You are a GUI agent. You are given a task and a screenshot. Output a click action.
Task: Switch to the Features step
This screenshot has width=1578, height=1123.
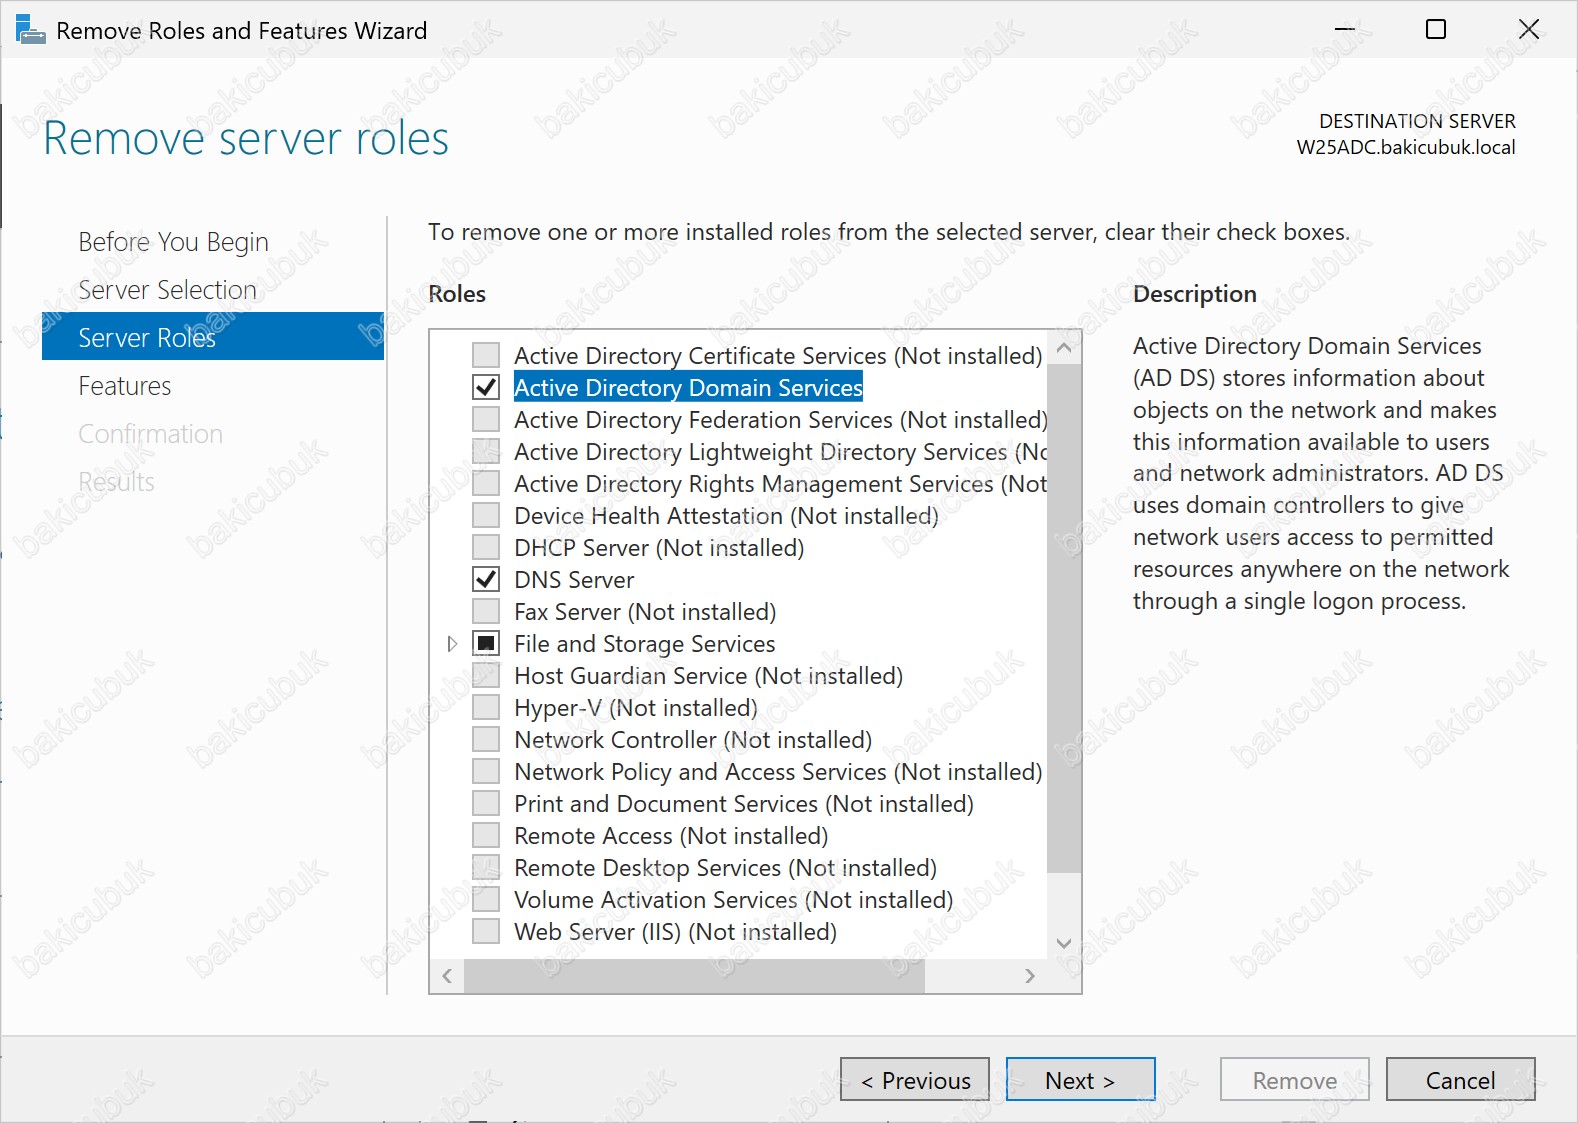coord(125,386)
